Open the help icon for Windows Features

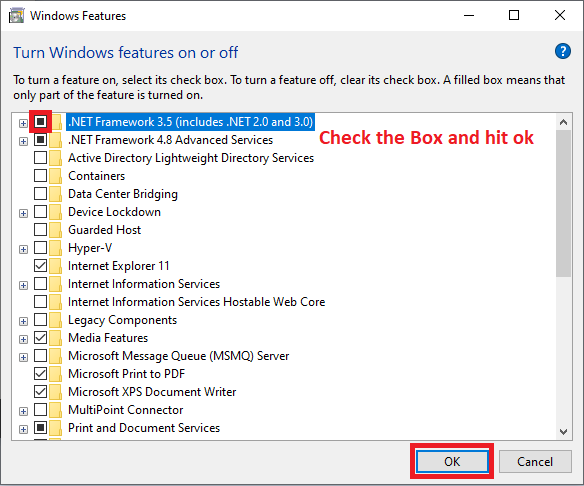coord(563,51)
